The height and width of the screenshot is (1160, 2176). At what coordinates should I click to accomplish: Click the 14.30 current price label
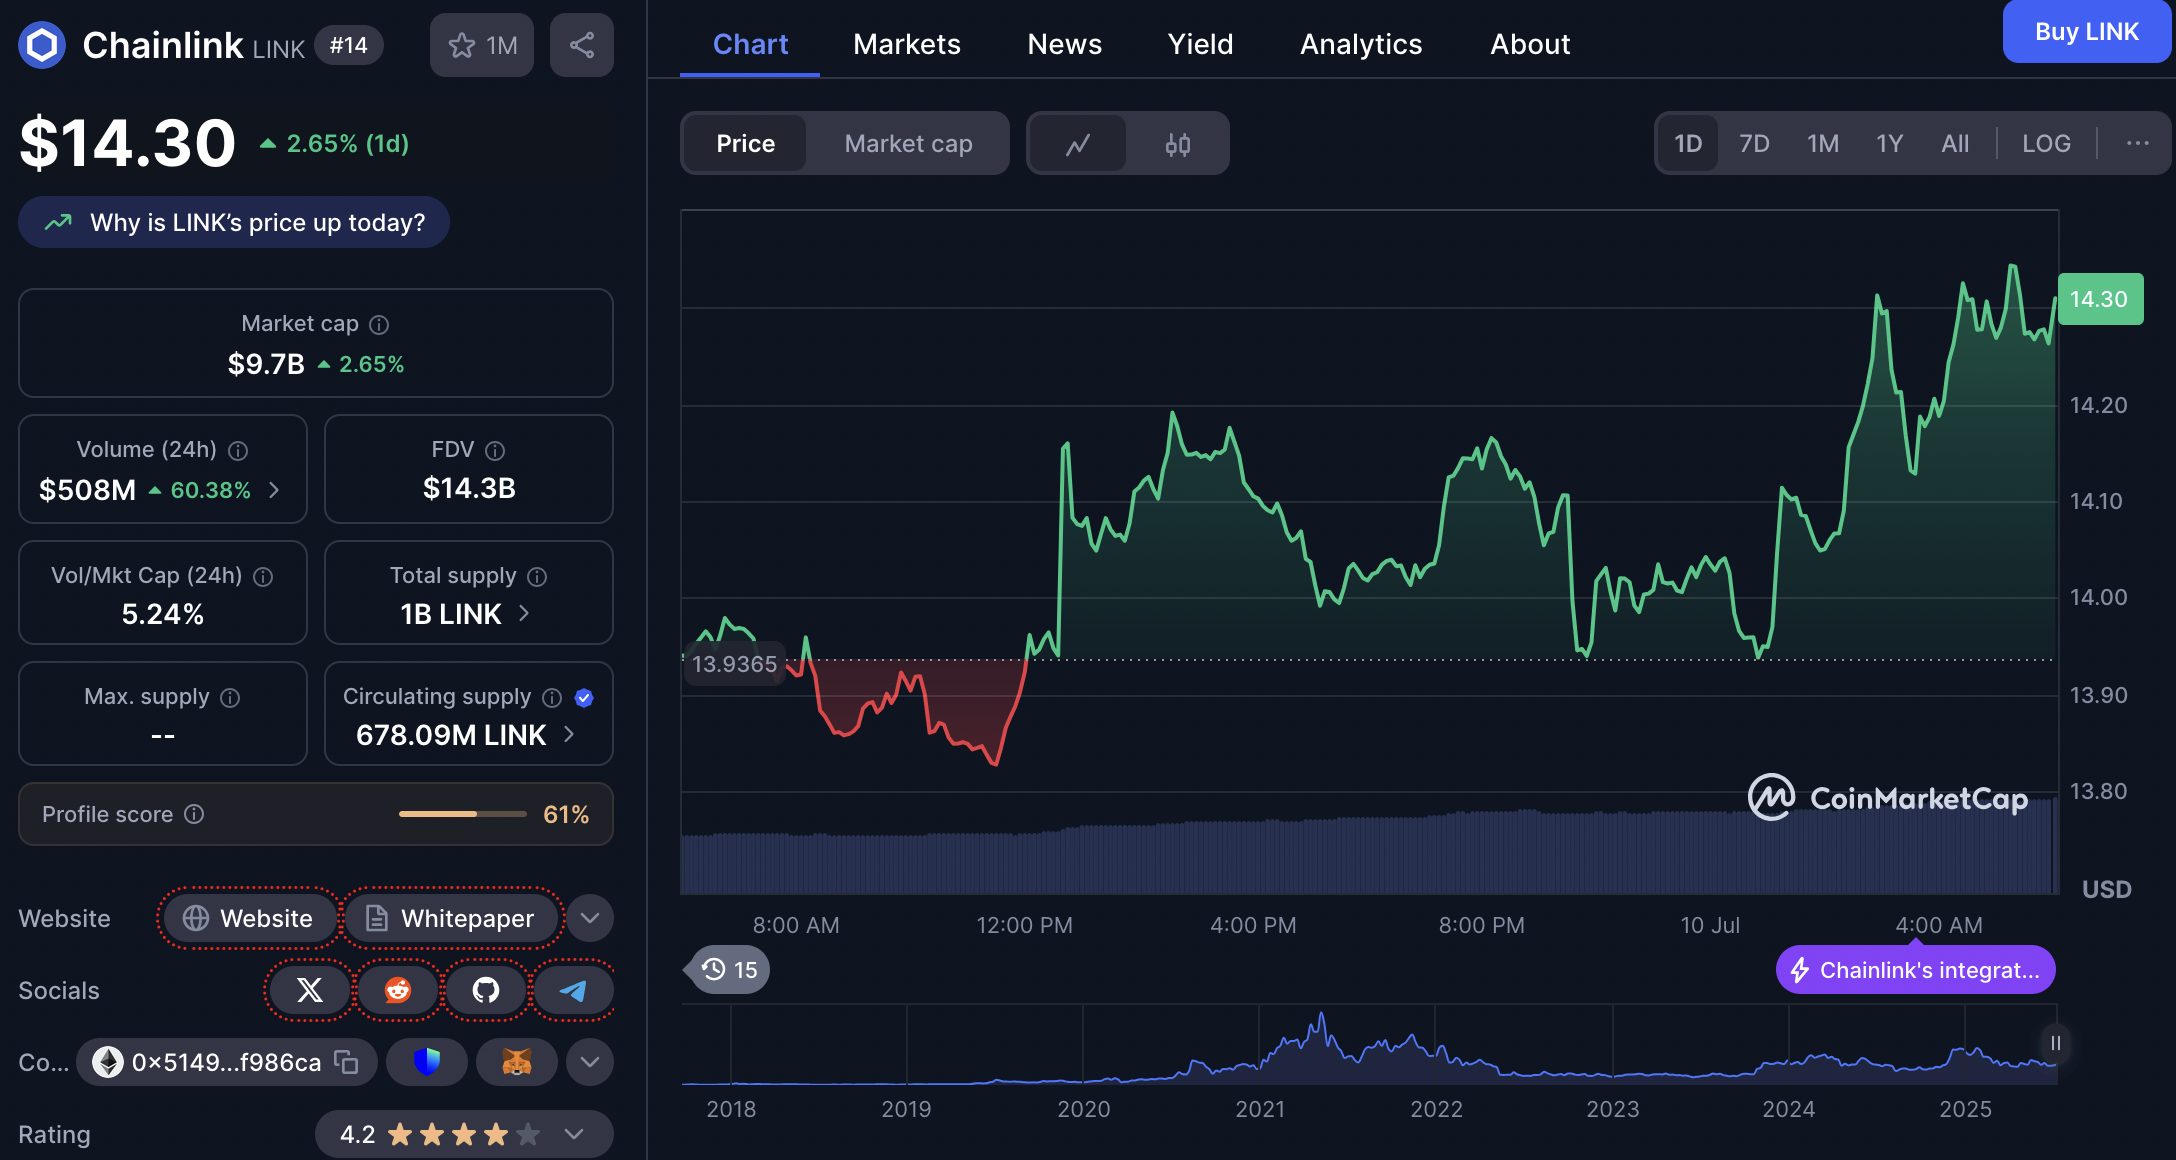pos(2100,299)
